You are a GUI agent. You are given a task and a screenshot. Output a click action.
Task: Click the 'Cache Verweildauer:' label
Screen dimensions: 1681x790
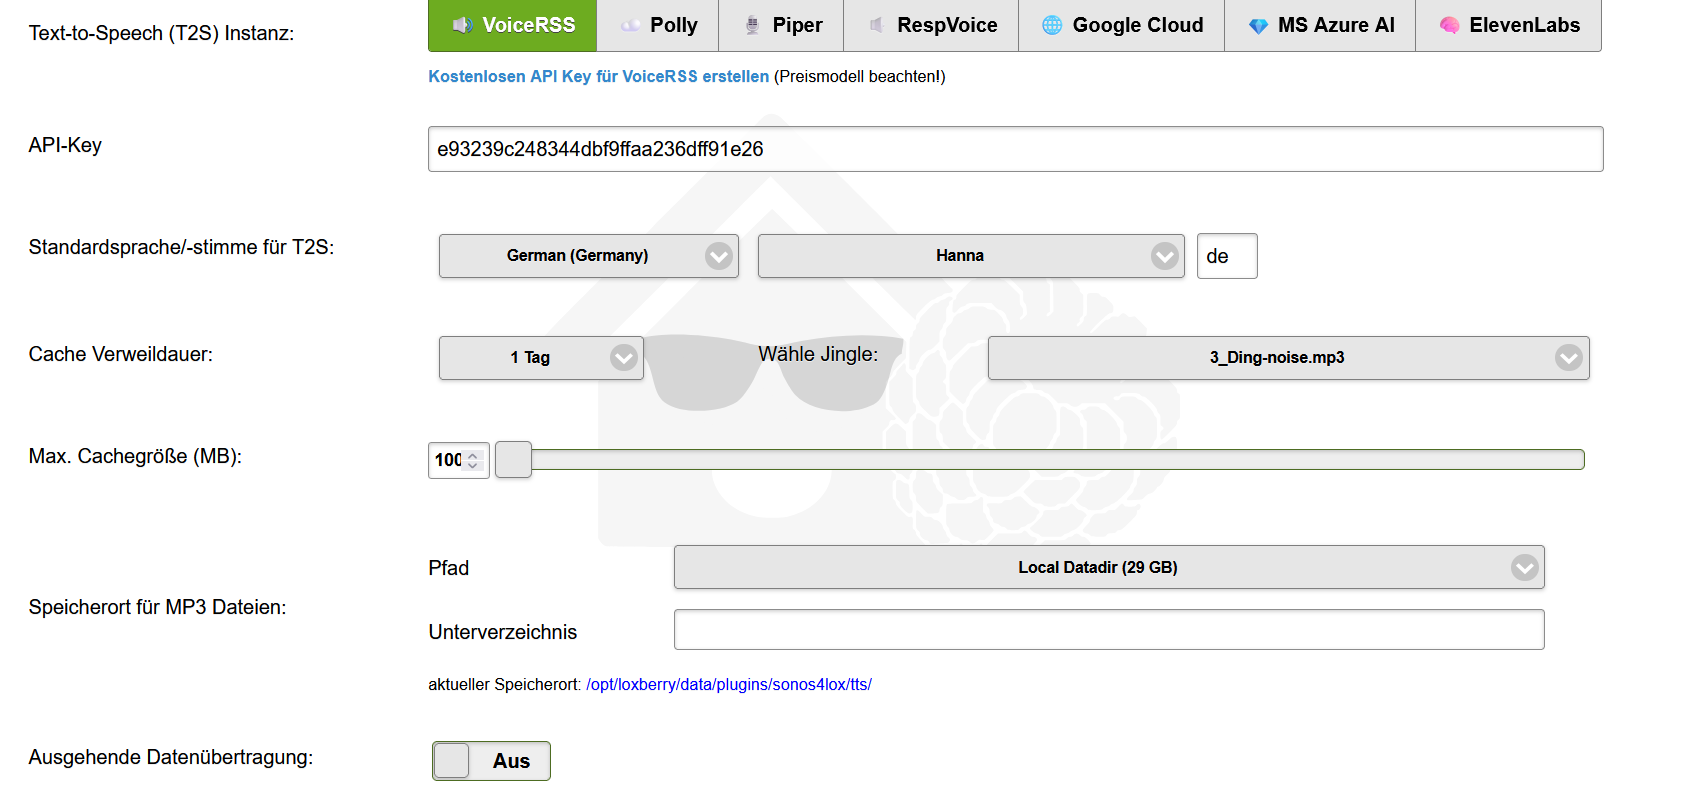click(120, 354)
